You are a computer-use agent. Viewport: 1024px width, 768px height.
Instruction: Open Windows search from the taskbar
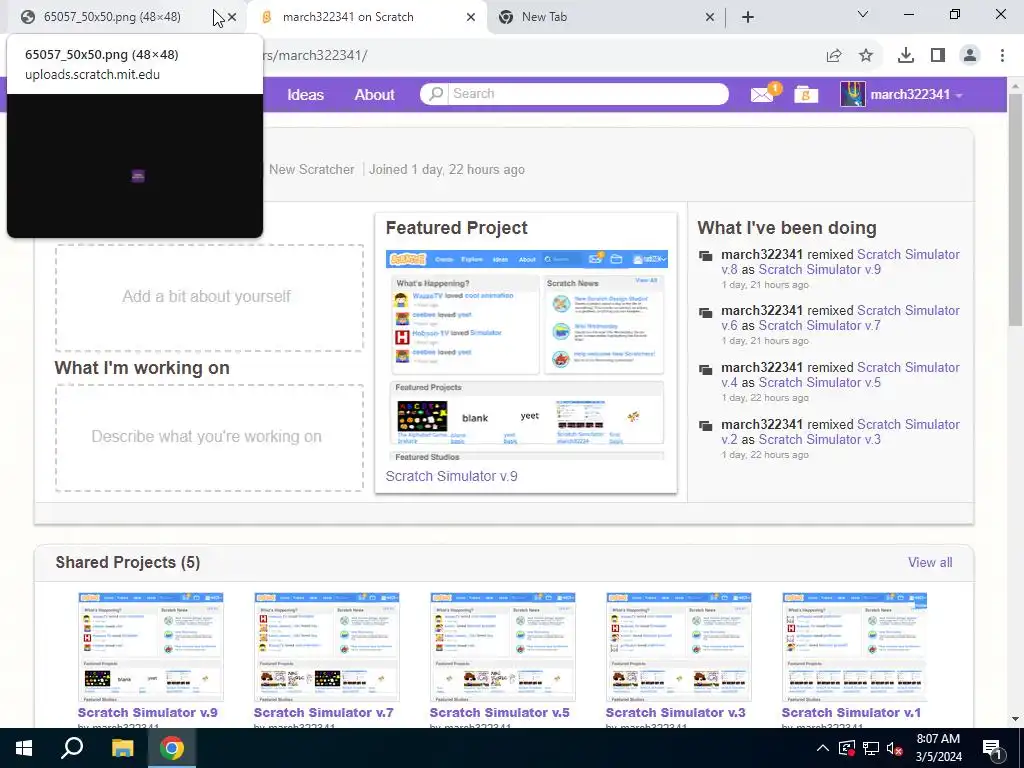[x=72, y=748]
